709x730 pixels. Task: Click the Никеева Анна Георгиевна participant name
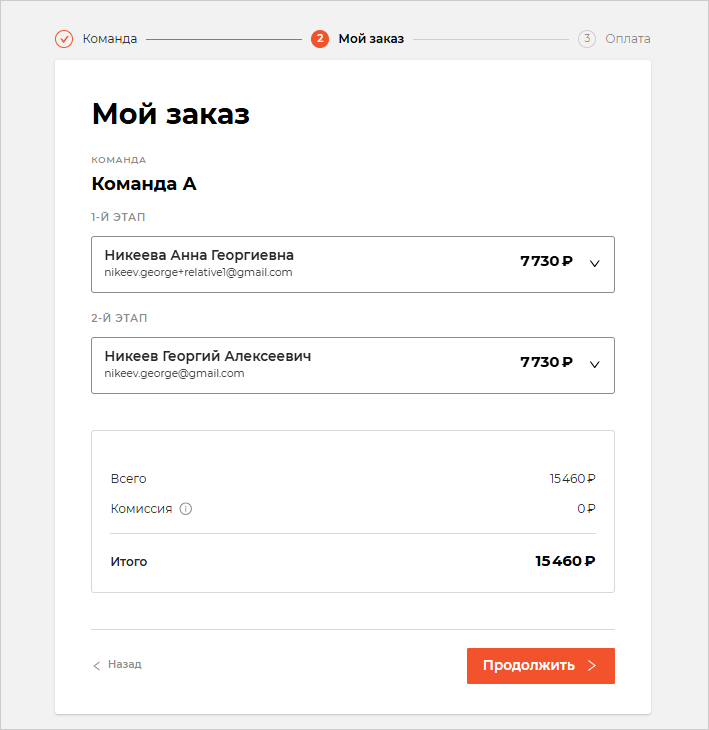[199, 255]
